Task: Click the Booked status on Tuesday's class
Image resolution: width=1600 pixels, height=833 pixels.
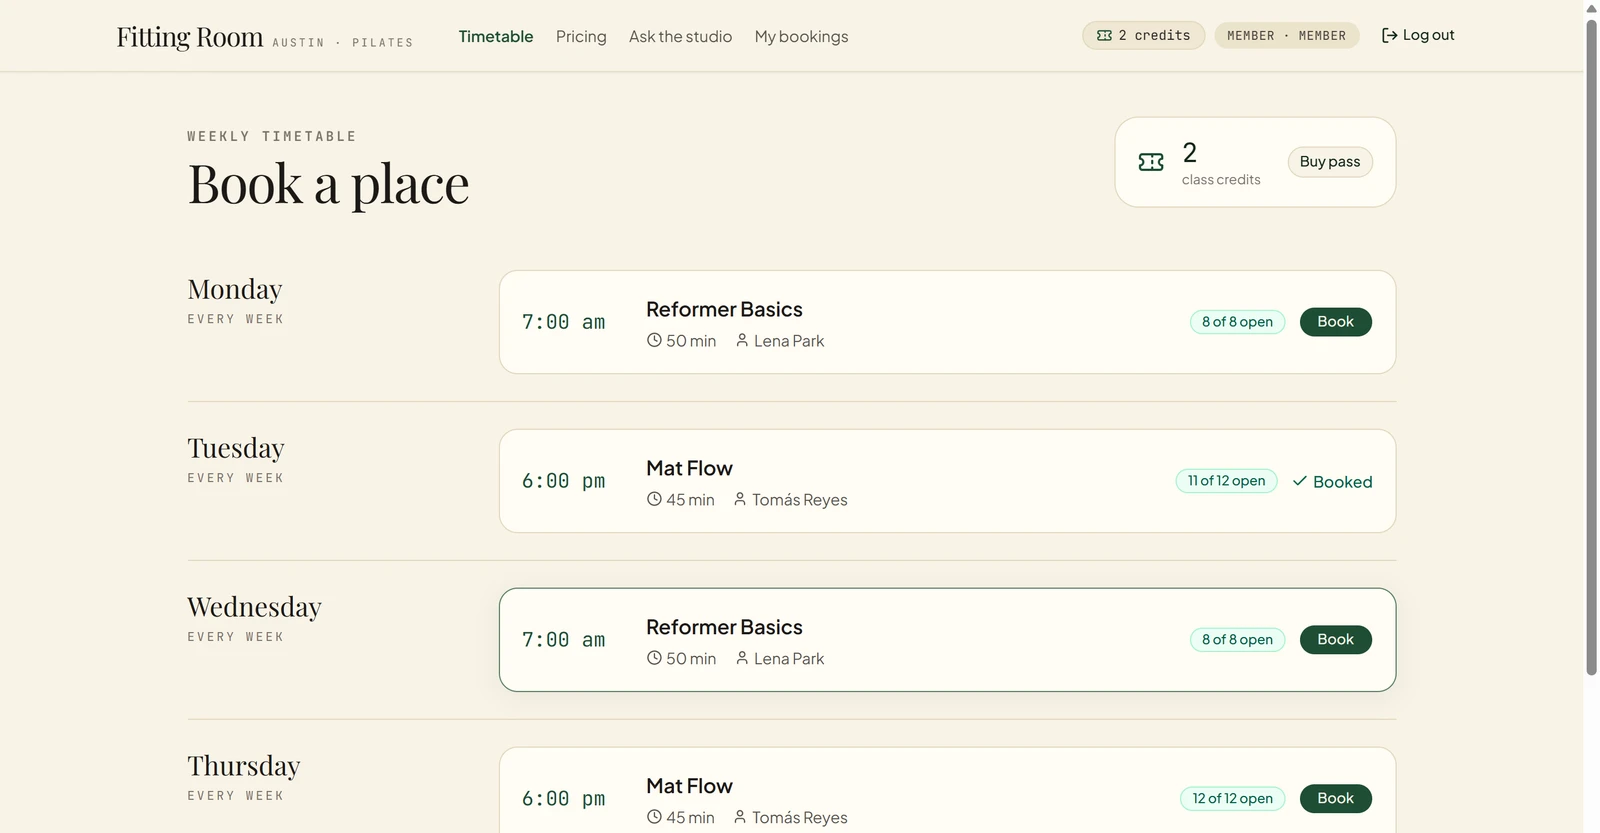Action: point(1332,482)
